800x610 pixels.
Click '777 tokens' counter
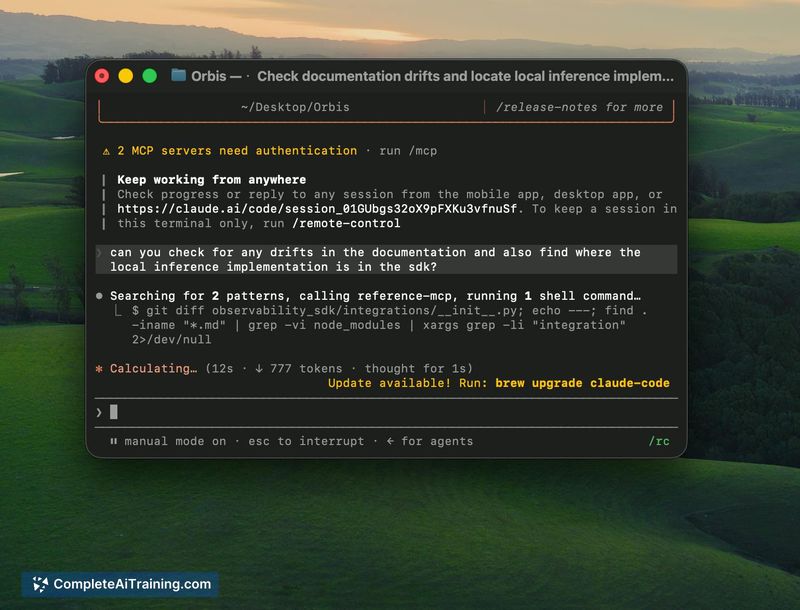[306, 368]
